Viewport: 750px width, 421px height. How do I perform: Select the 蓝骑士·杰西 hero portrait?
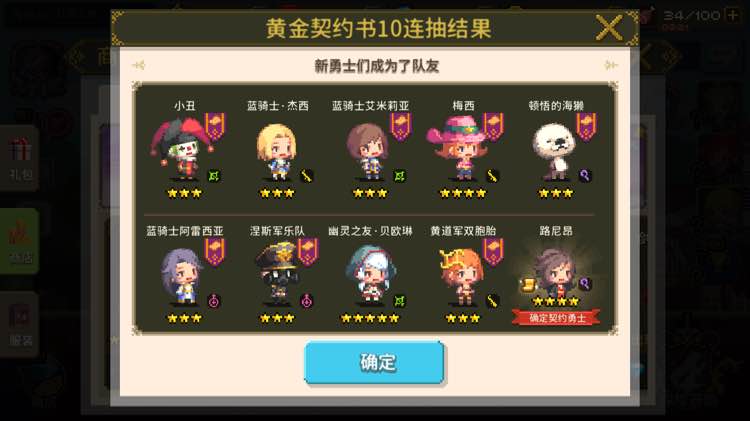click(x=277, y=151)
